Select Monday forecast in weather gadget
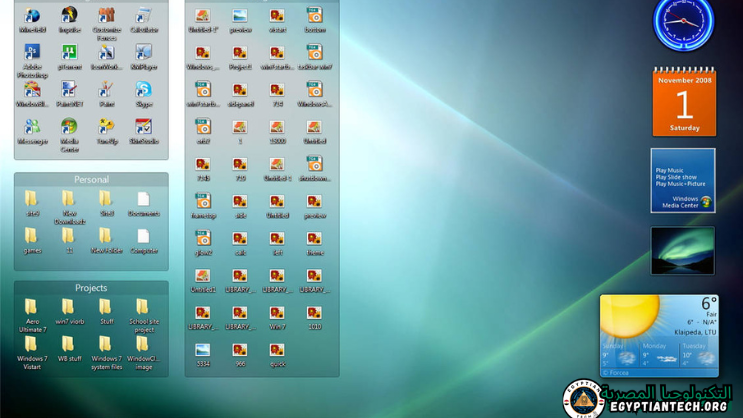Image resolution: width=743 pixels, height=418 pixels. [659, 355]
